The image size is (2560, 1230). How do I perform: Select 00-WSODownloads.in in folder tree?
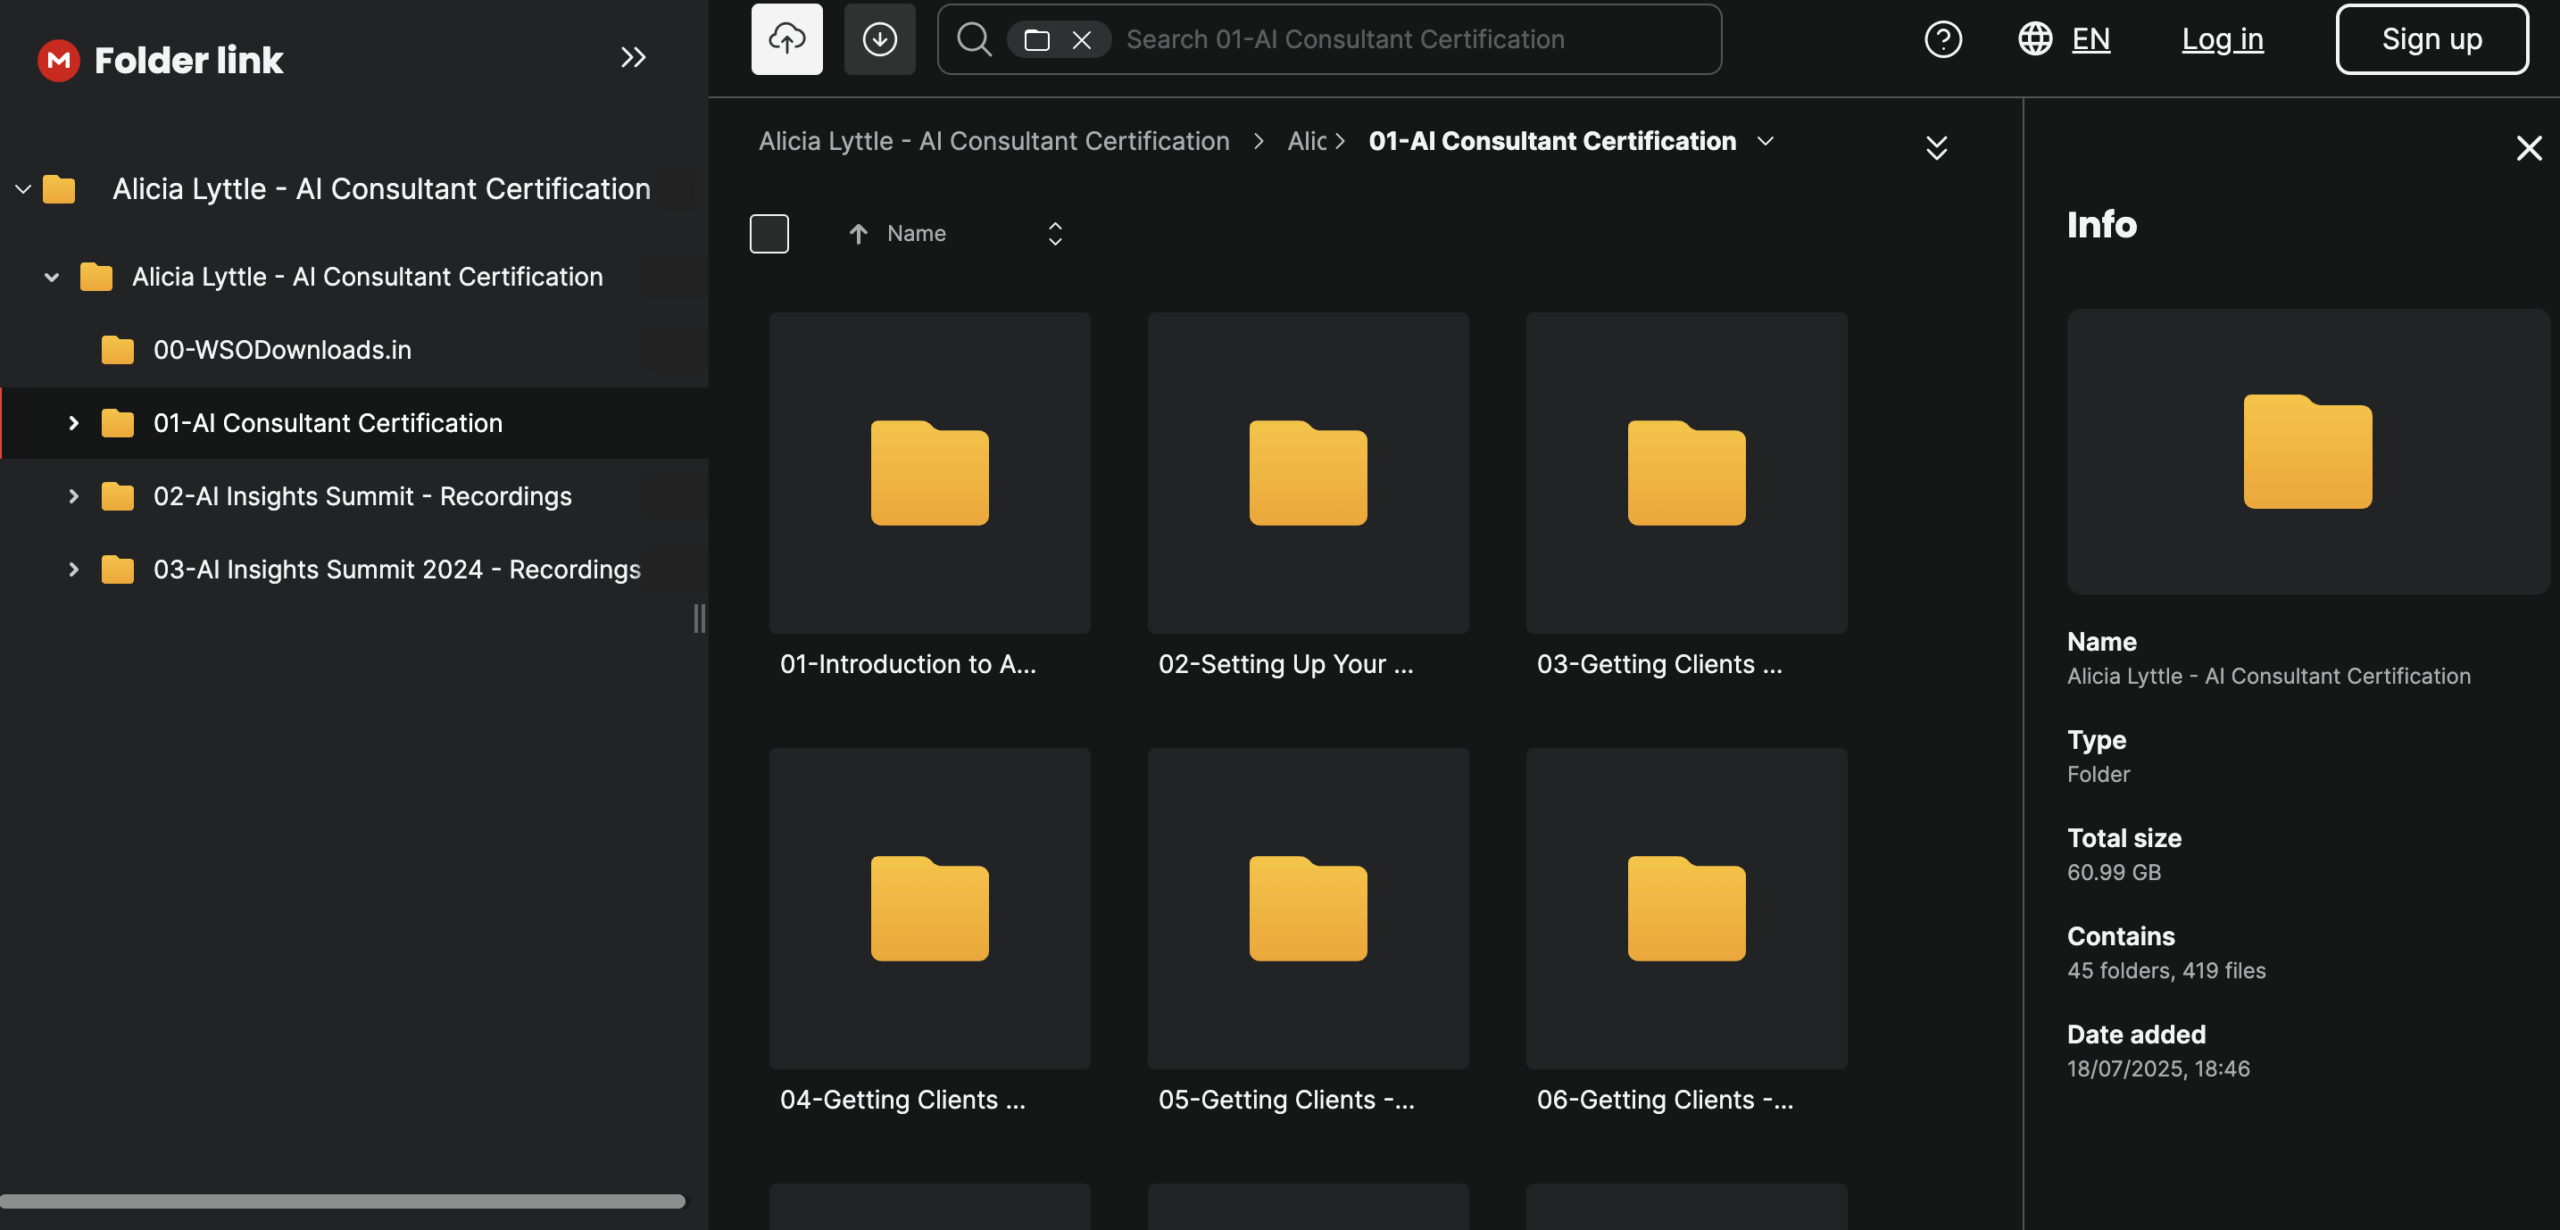(282, 350)
